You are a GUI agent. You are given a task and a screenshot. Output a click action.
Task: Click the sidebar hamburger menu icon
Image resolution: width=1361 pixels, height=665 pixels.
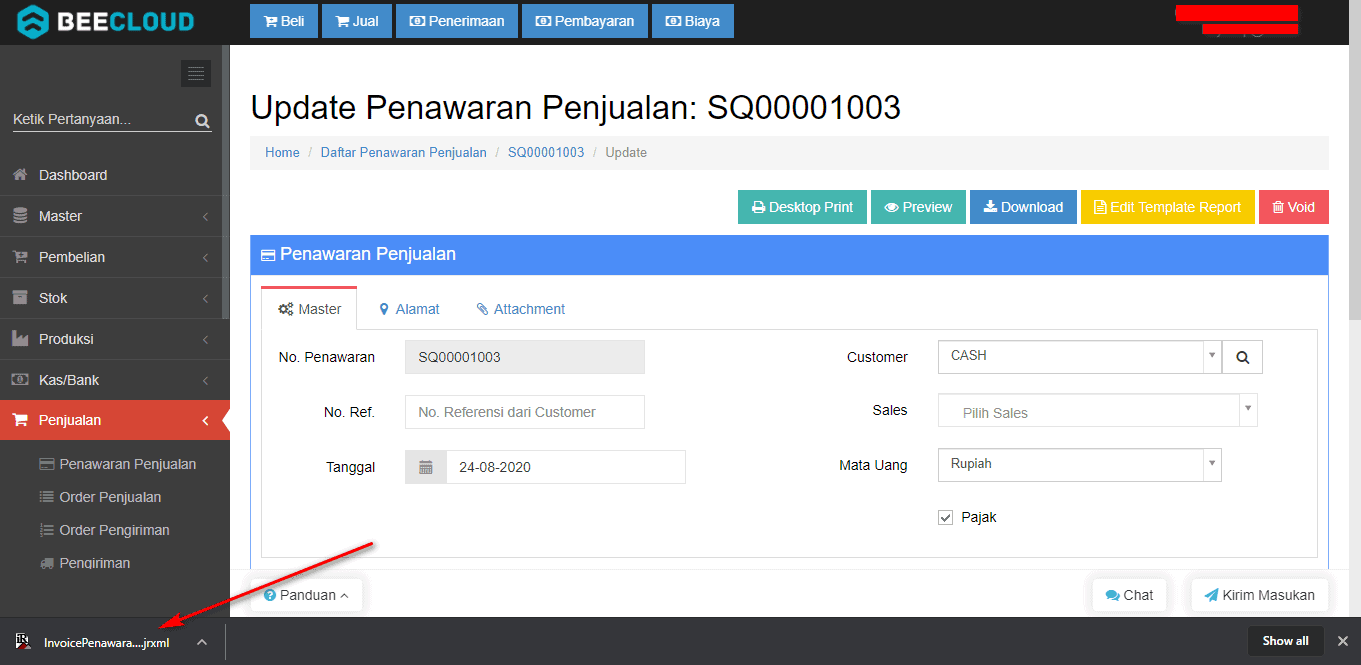click(196, 73)
